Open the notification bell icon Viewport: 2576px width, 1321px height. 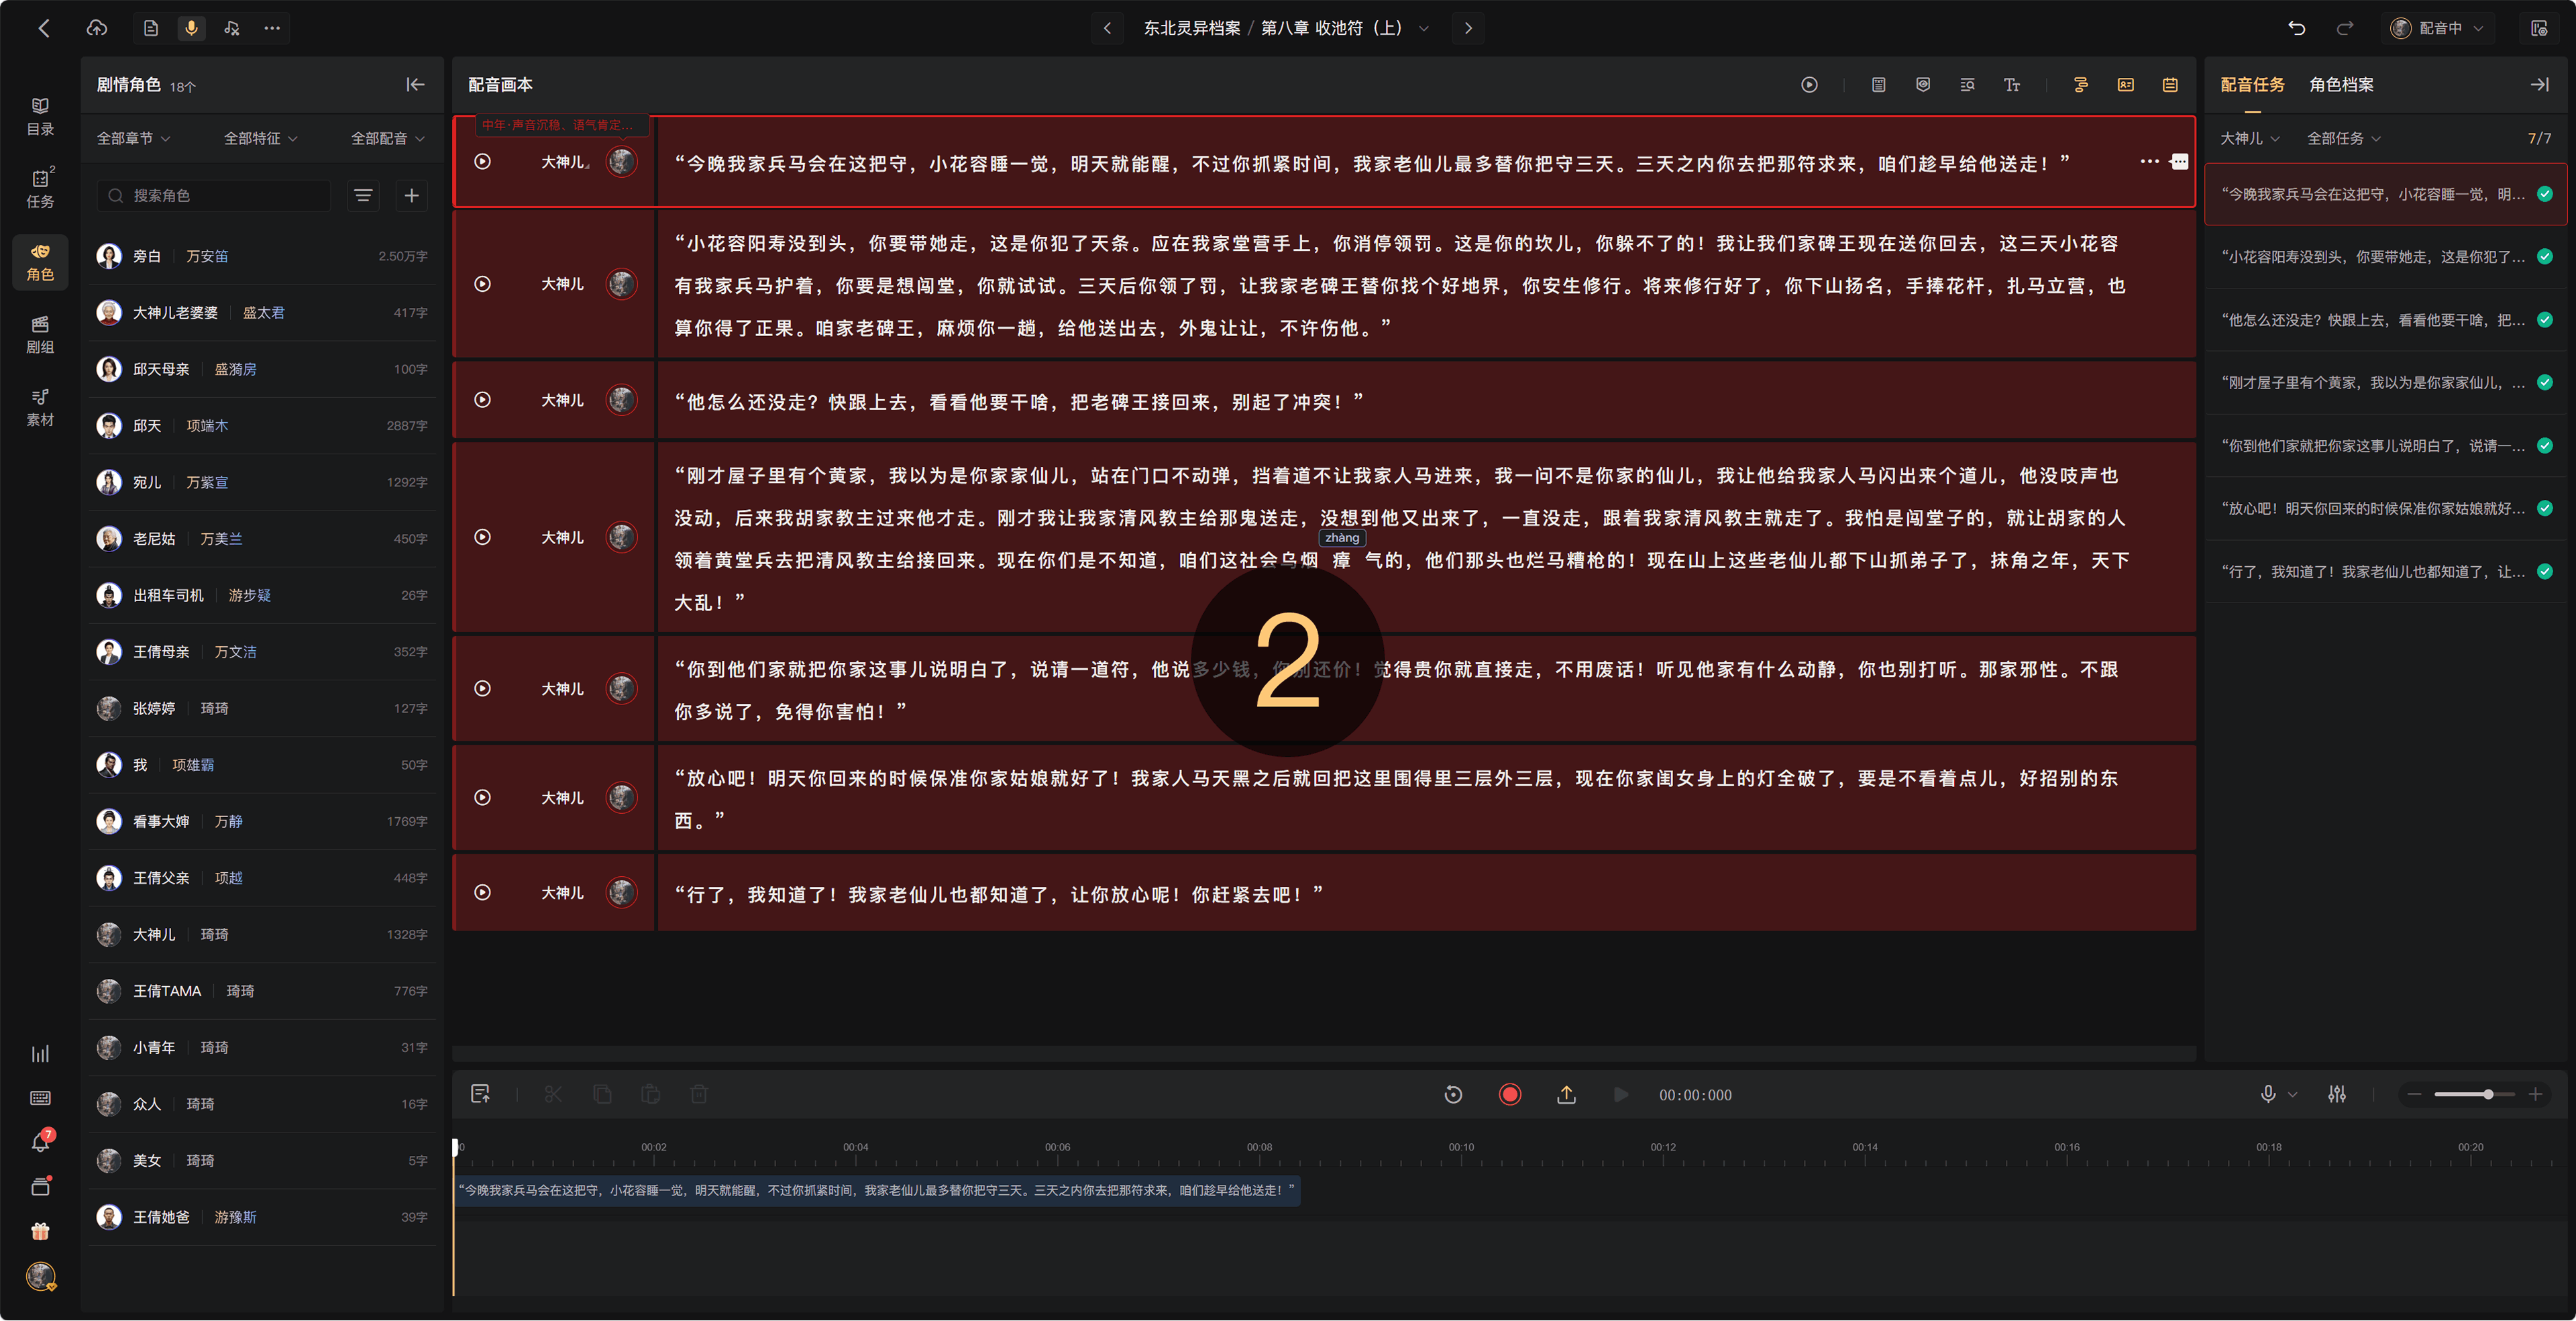(x=40, y=1142)
